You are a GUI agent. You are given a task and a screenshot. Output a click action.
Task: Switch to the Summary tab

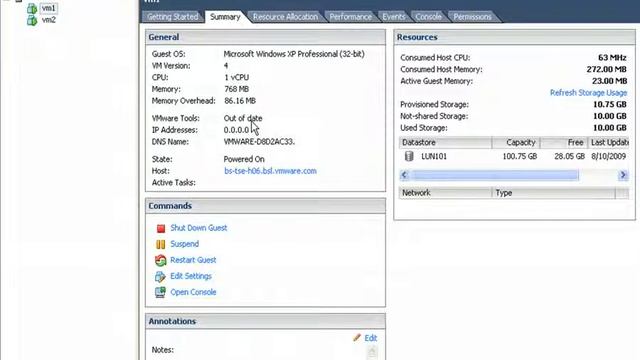tap(225, 17)
